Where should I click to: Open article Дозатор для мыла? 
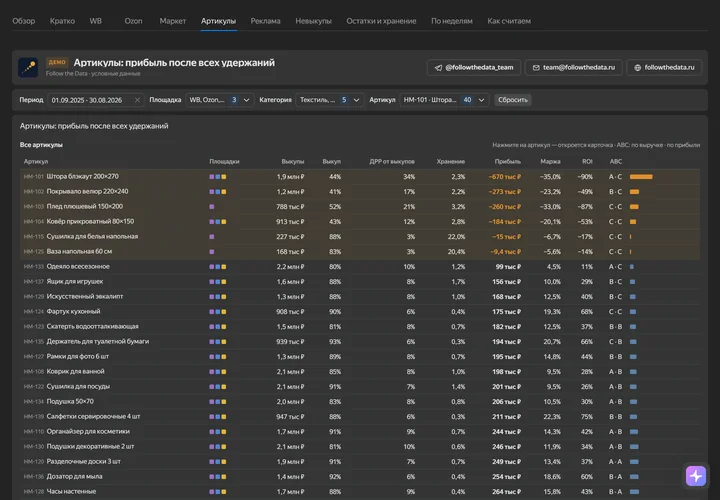coord(74,477)
